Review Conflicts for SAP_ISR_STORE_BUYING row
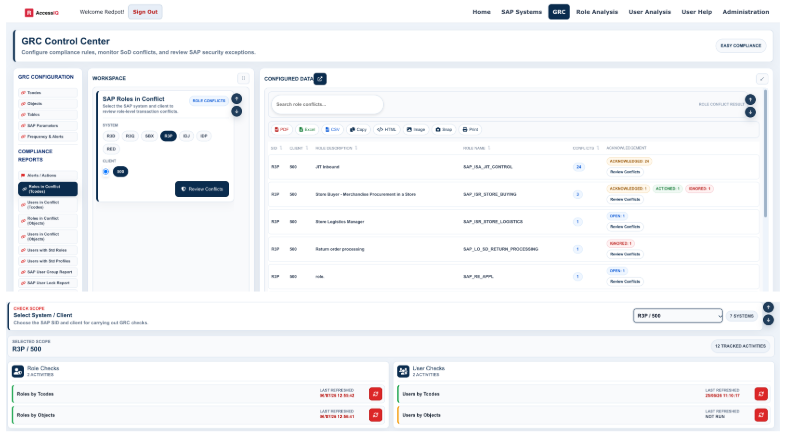 (x=625, y=199)
